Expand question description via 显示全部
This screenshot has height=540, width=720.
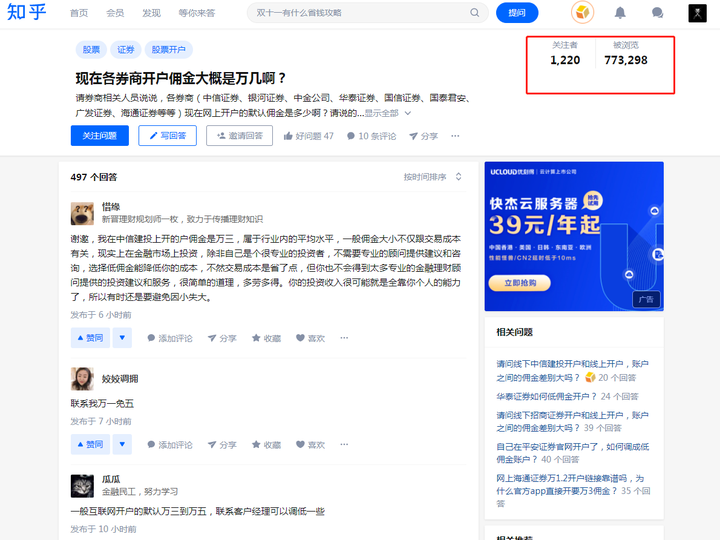click(387, 113)
